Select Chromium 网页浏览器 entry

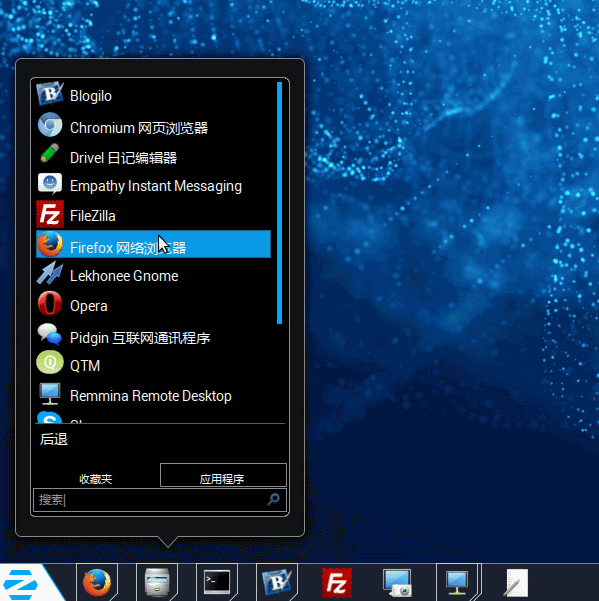(x=139, y=128)
